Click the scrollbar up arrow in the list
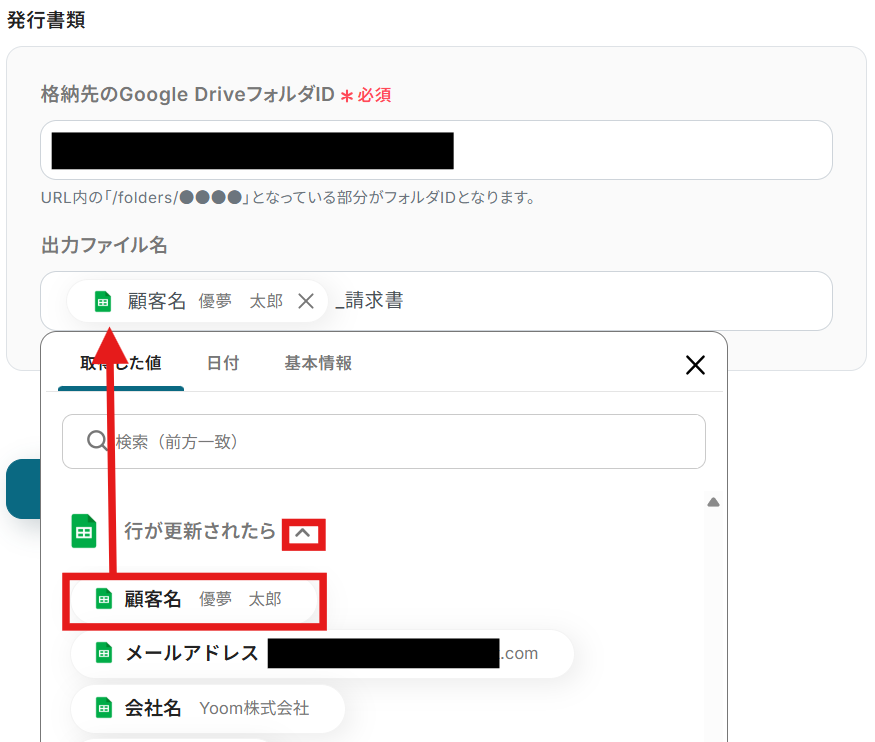Image resolution: width=875 pixels, height=742 pixels. pyautogui.click(x=713, y=502)
